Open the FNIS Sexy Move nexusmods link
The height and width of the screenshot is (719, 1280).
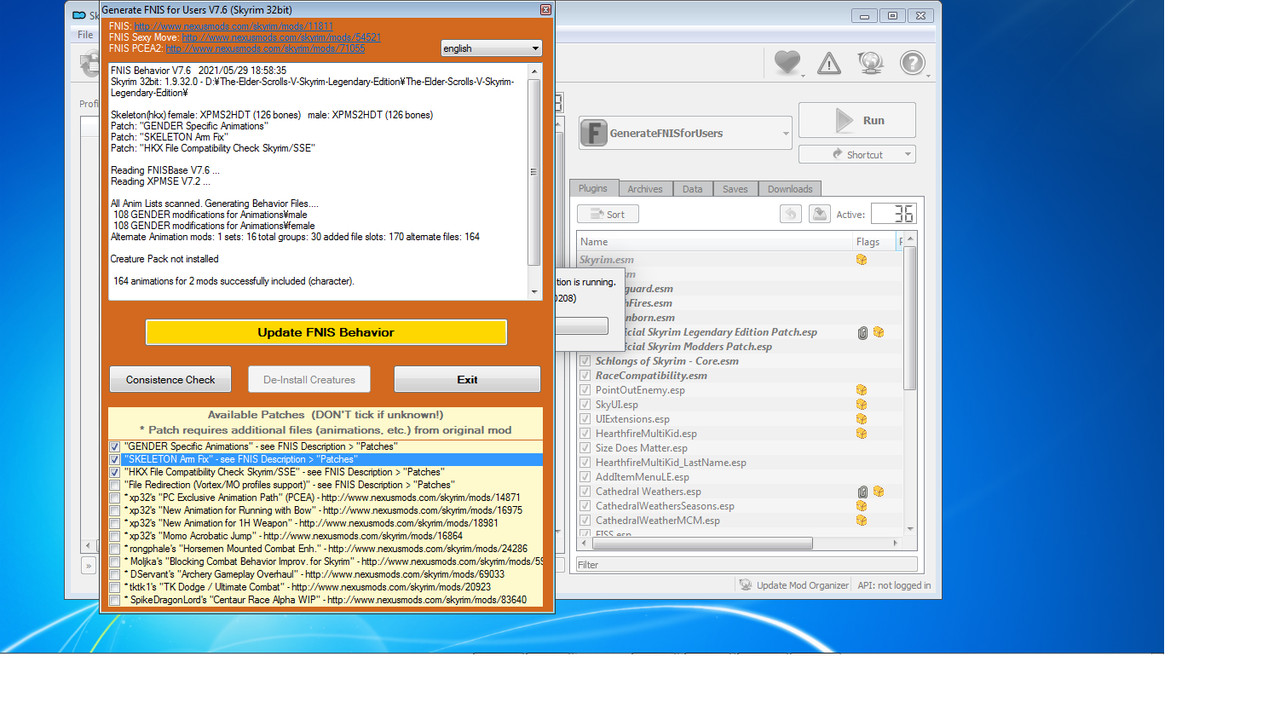click(281, 37)
